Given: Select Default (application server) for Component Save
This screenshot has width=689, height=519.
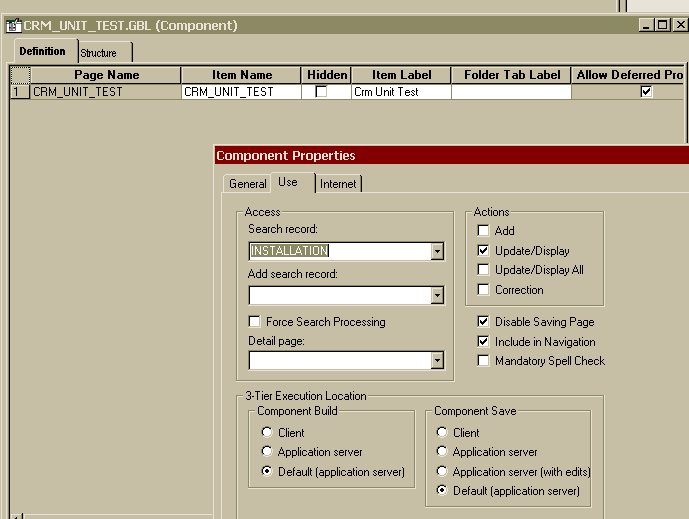Looking at the screenshot, I should [x=442, y=490].
